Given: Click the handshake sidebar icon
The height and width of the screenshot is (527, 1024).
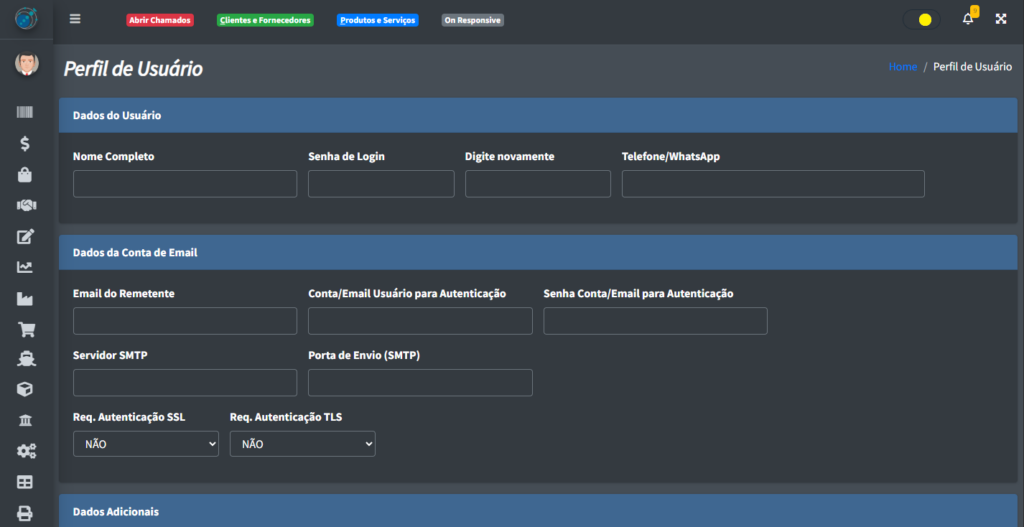Looking at the screenshot, I should click(25, 205).
